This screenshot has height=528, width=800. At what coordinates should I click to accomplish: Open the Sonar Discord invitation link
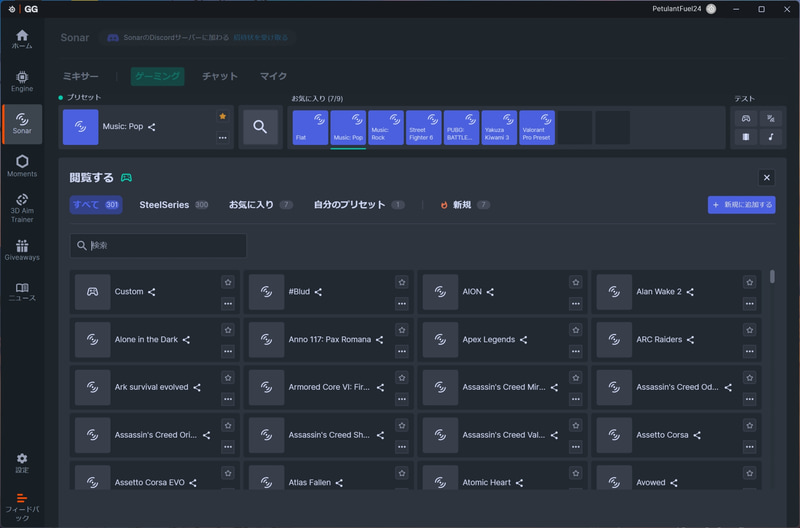click(x=260, y=38)
